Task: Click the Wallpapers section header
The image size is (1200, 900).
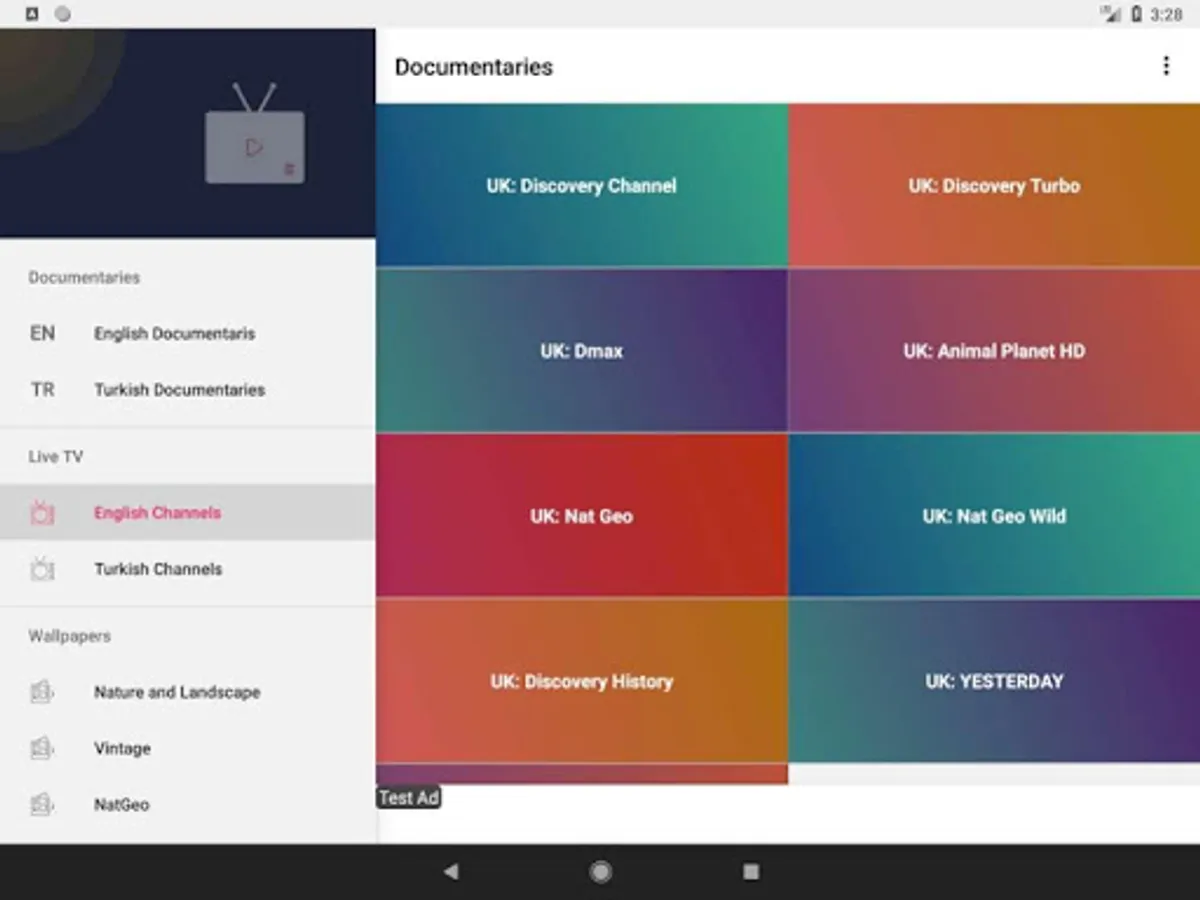Action: click(x=69, y=636)
